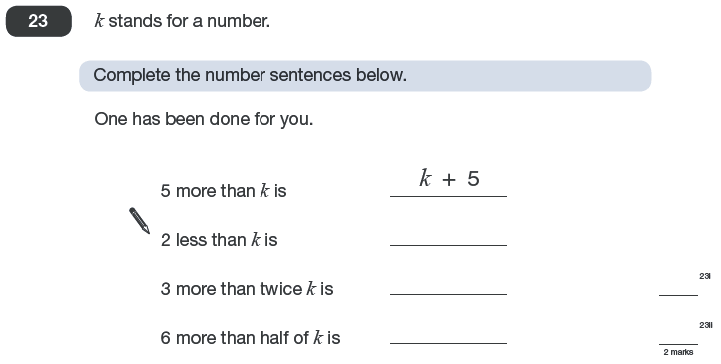
Task: Click the sentence '6 more than half of k is'
Action: click(x=251, y=338)
